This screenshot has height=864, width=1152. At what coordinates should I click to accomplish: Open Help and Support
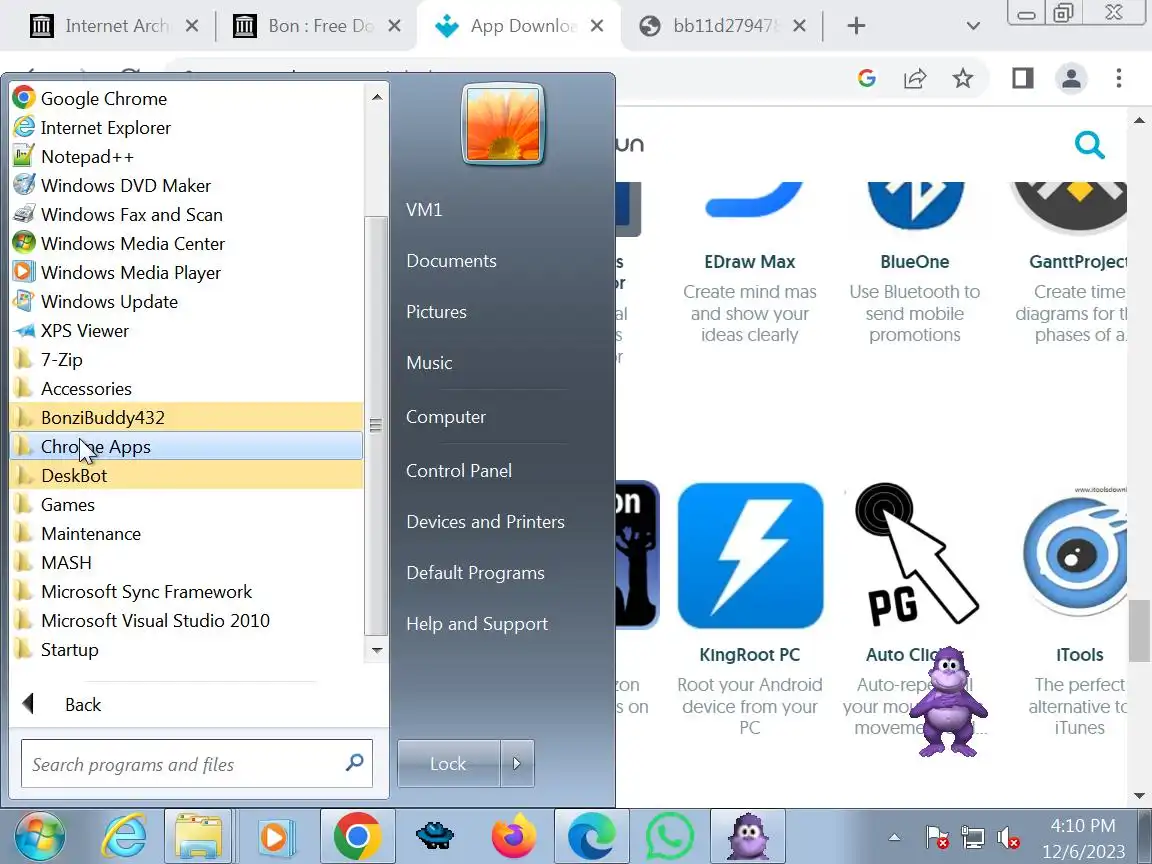click(477, 624)
